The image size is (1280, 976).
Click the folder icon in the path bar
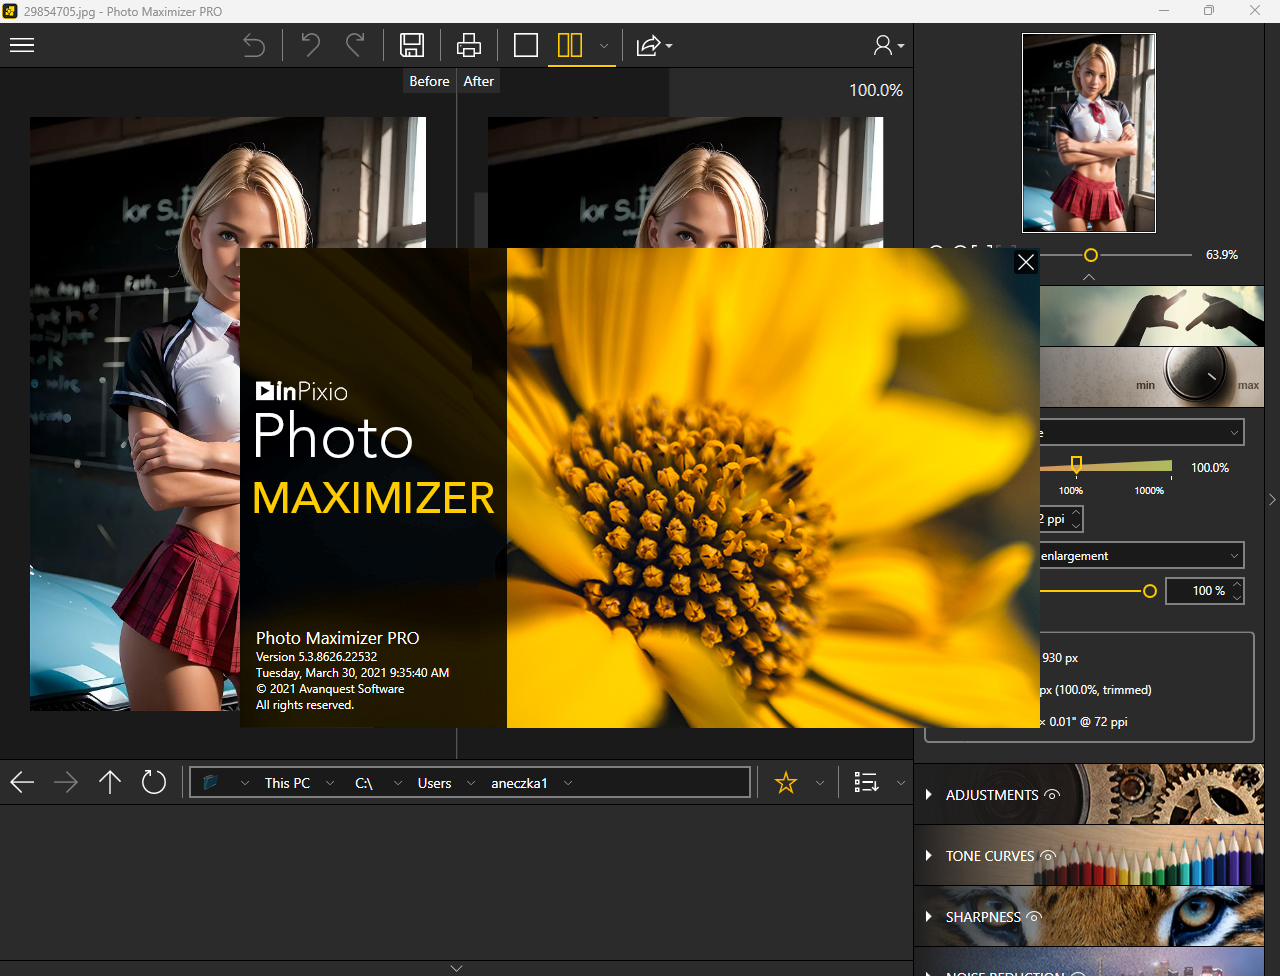[x=210, y=783]
